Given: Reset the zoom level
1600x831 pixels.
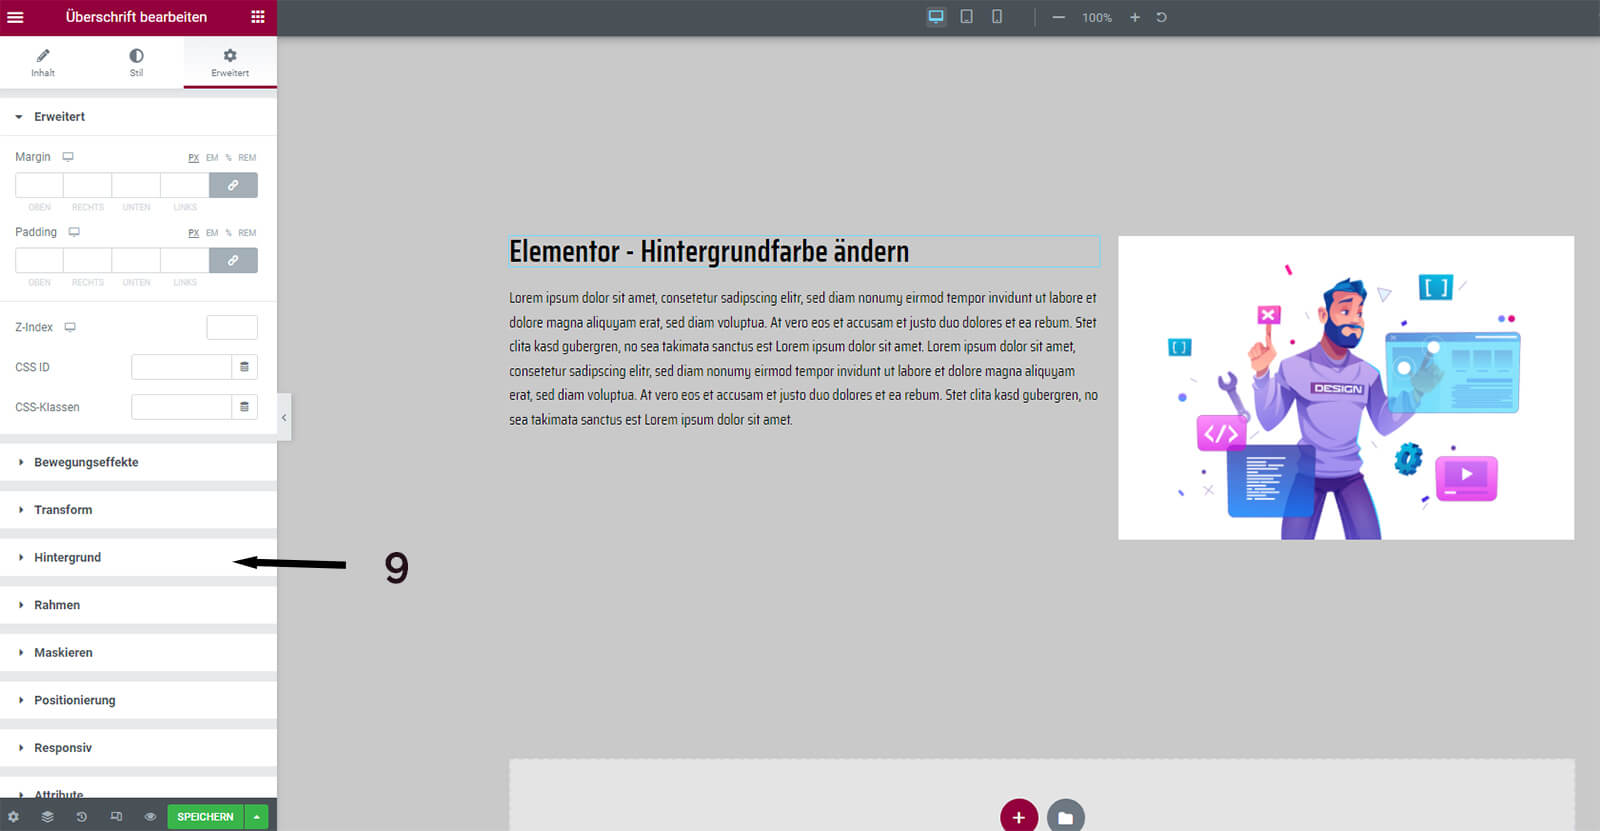Looking at the screenshot, I should click(1161, 17).
